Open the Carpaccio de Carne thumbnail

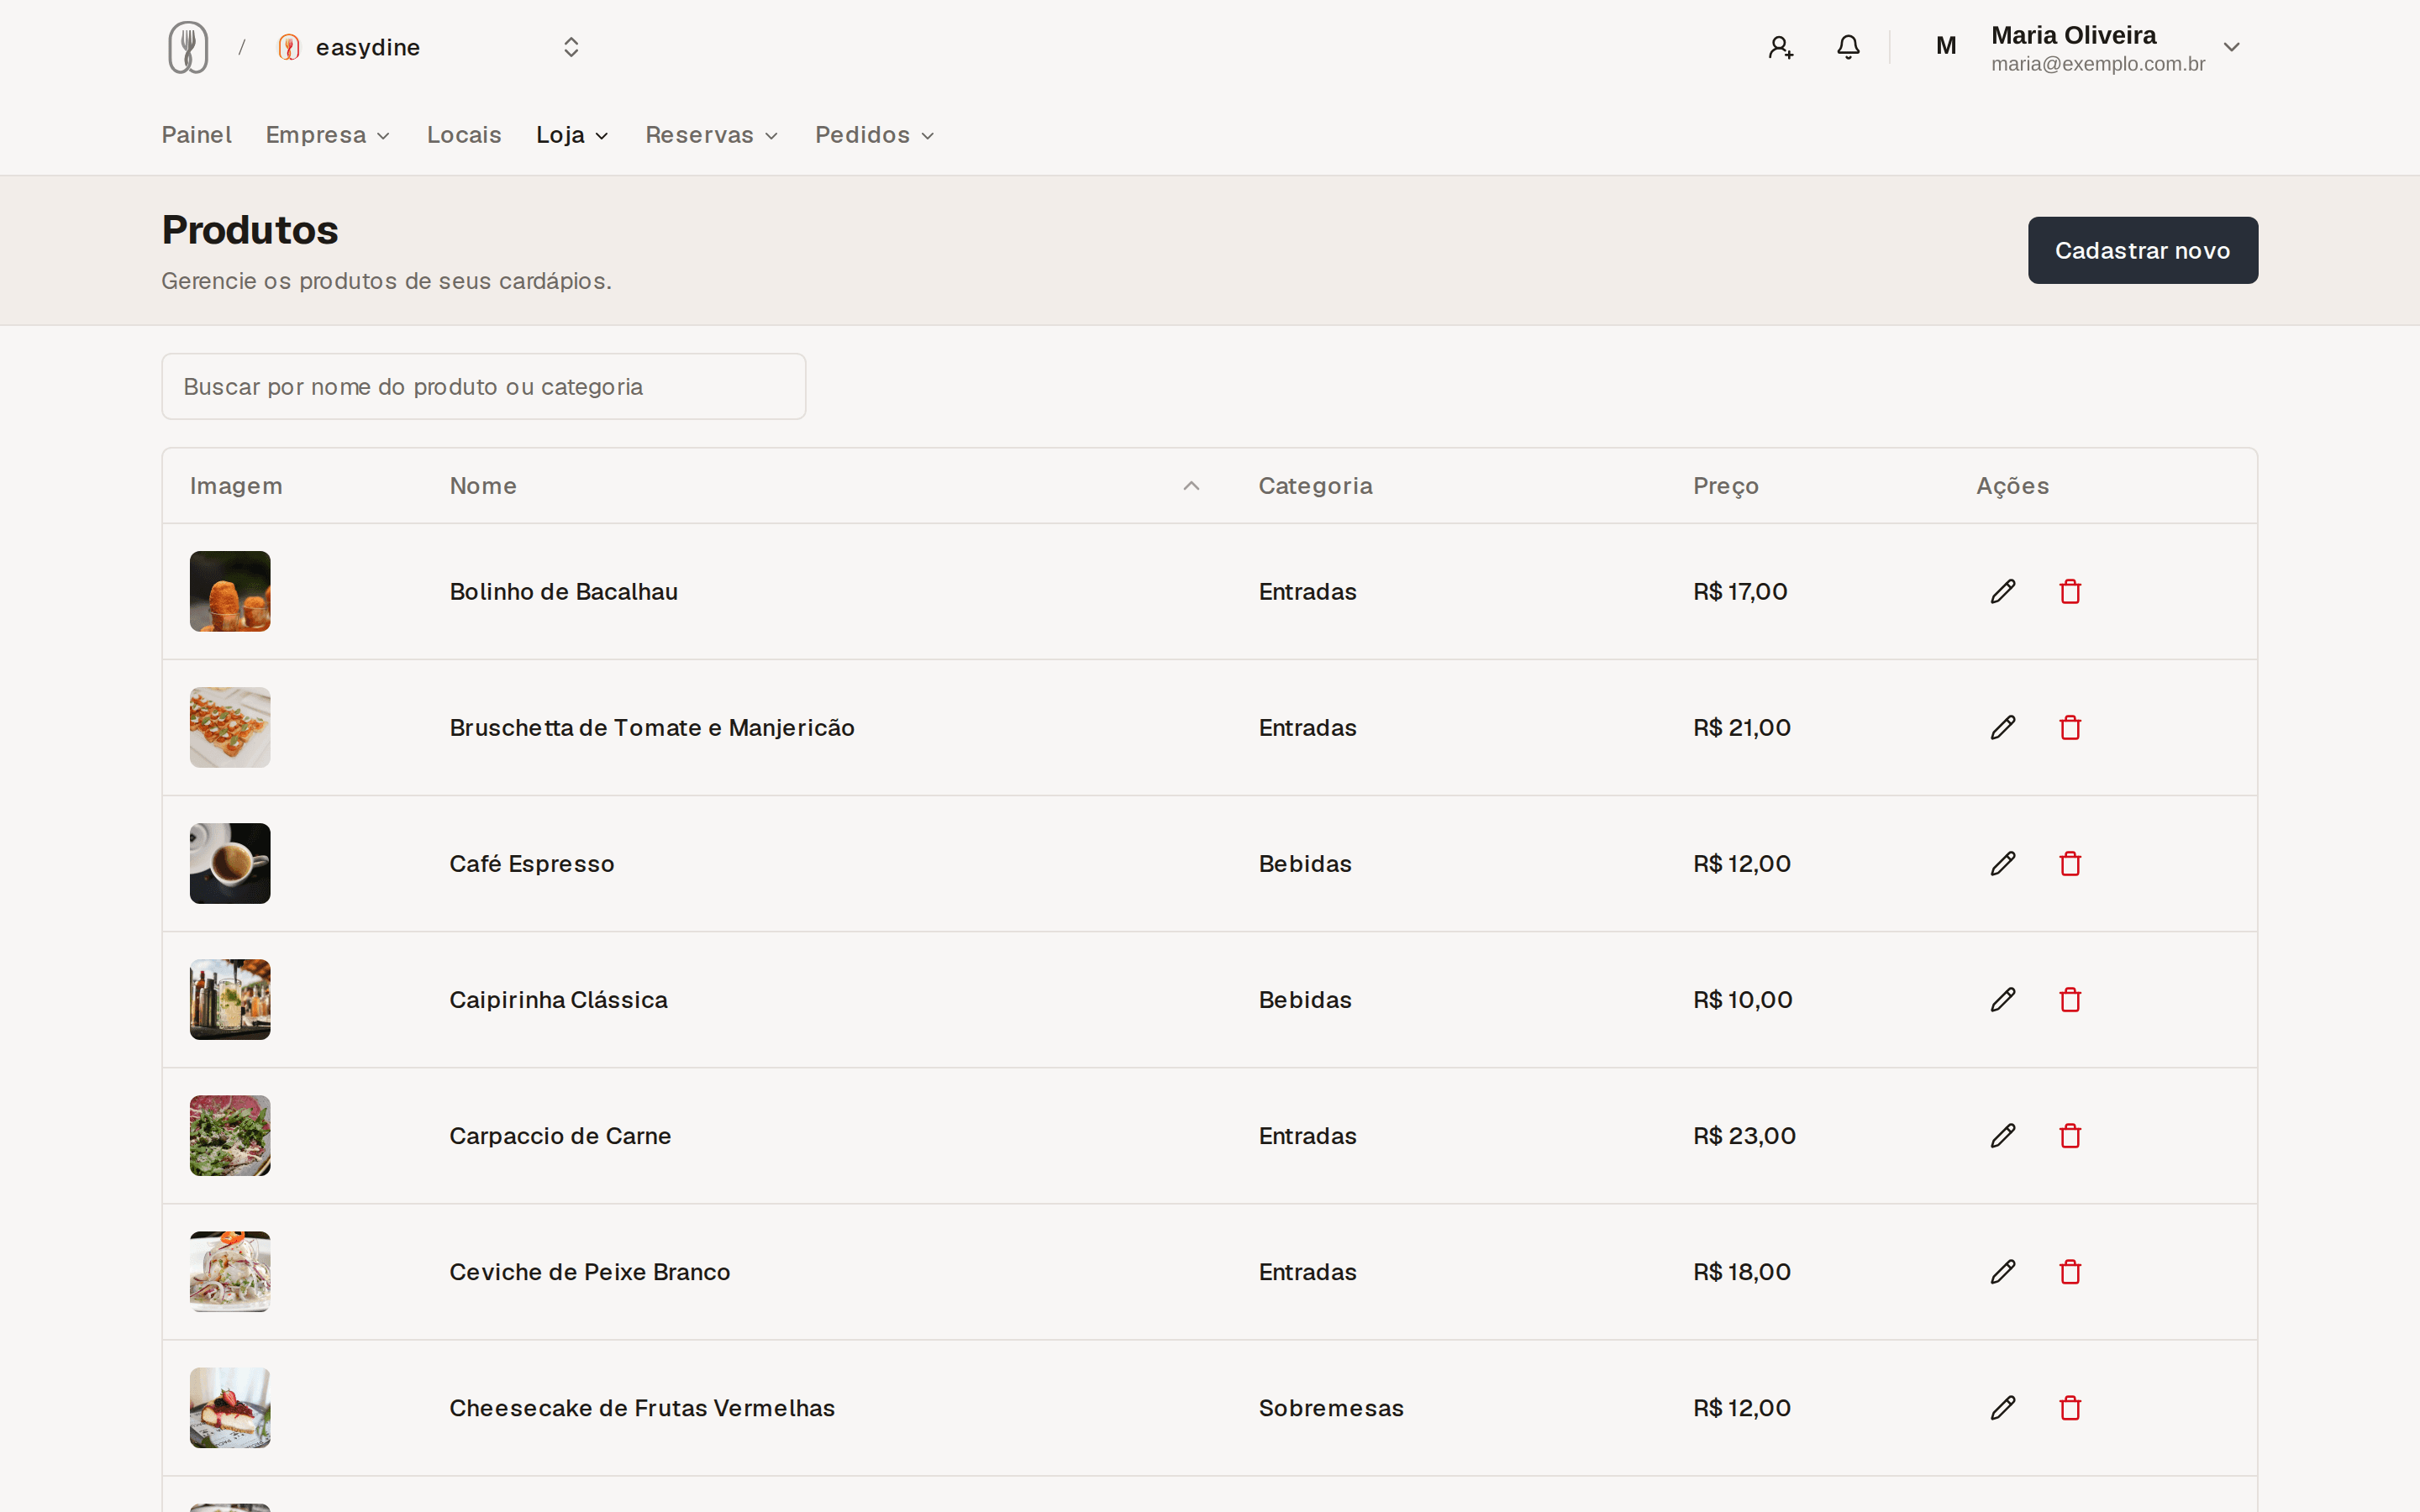[x=230, y=1135]
